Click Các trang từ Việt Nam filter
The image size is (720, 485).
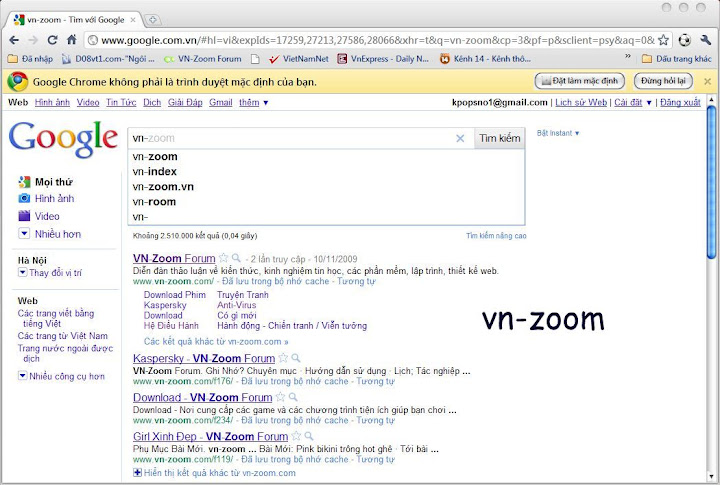coord(62,336)
